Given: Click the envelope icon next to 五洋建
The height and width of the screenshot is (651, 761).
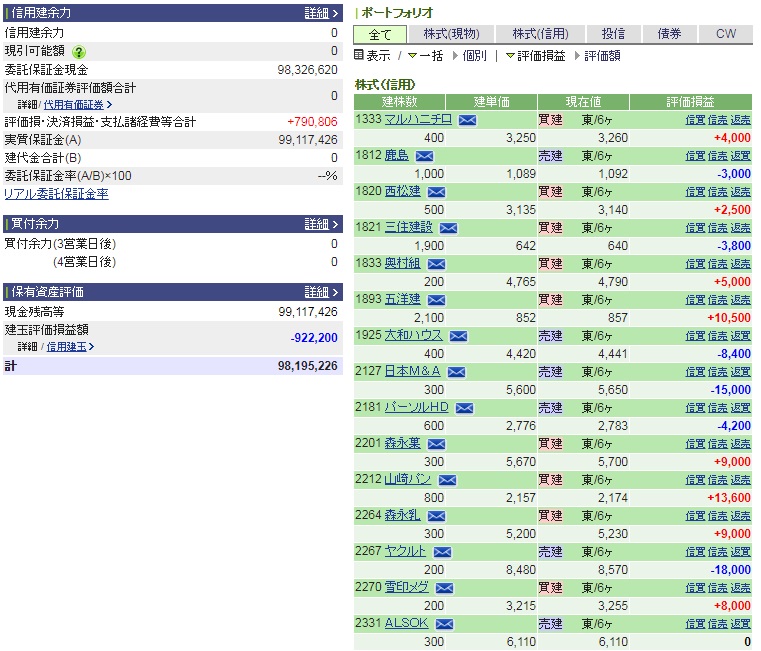Looking at the screenshot, I should tap(436, 300).
